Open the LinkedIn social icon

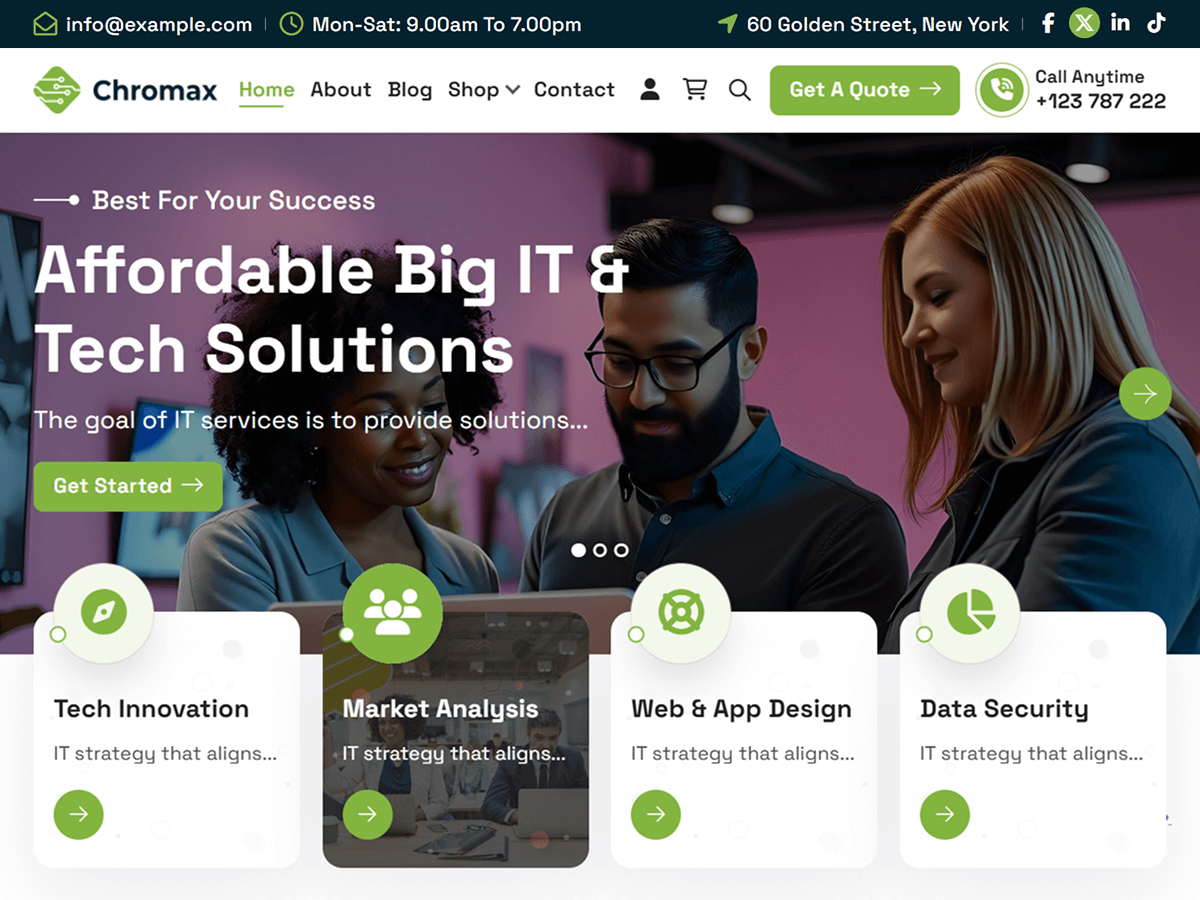click(1121, 23)
